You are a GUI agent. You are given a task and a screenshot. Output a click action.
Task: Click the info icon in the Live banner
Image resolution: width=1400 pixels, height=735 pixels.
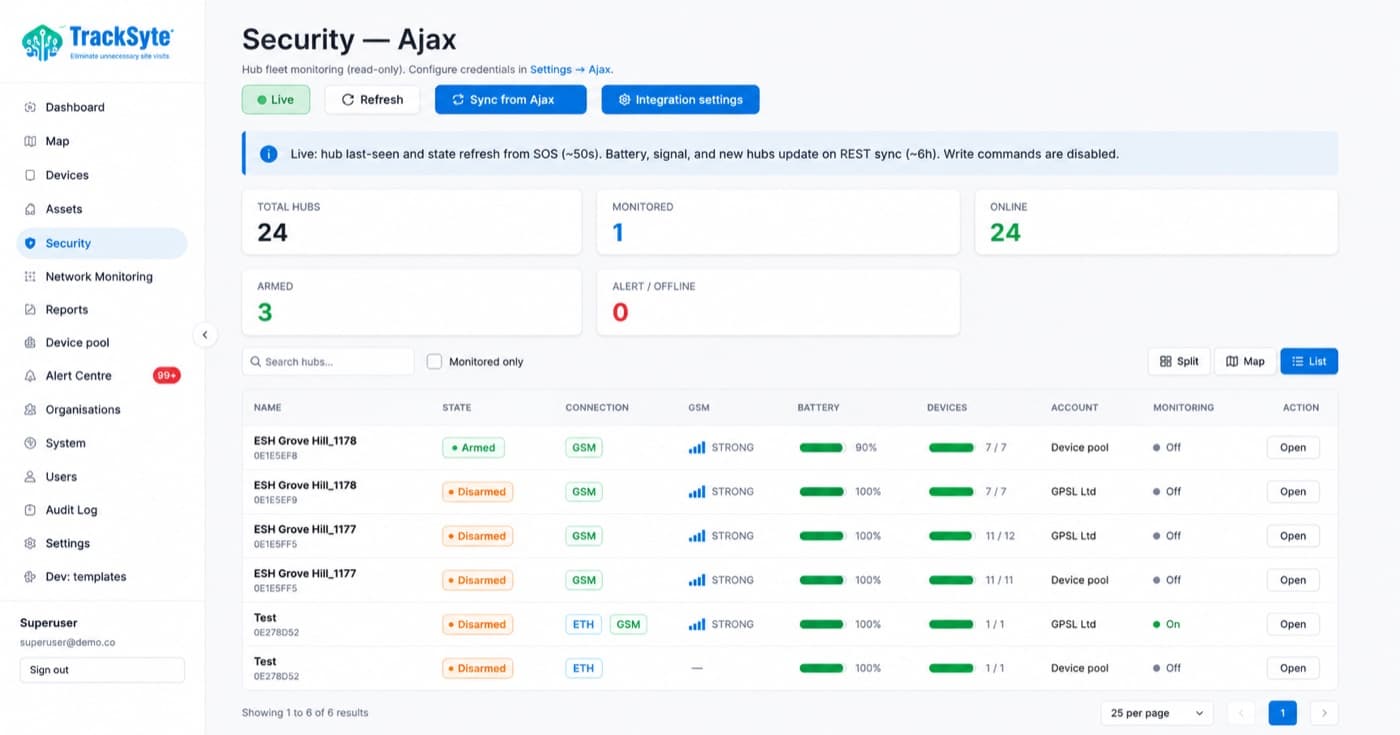pyautogui.click(x=268, y=154)
